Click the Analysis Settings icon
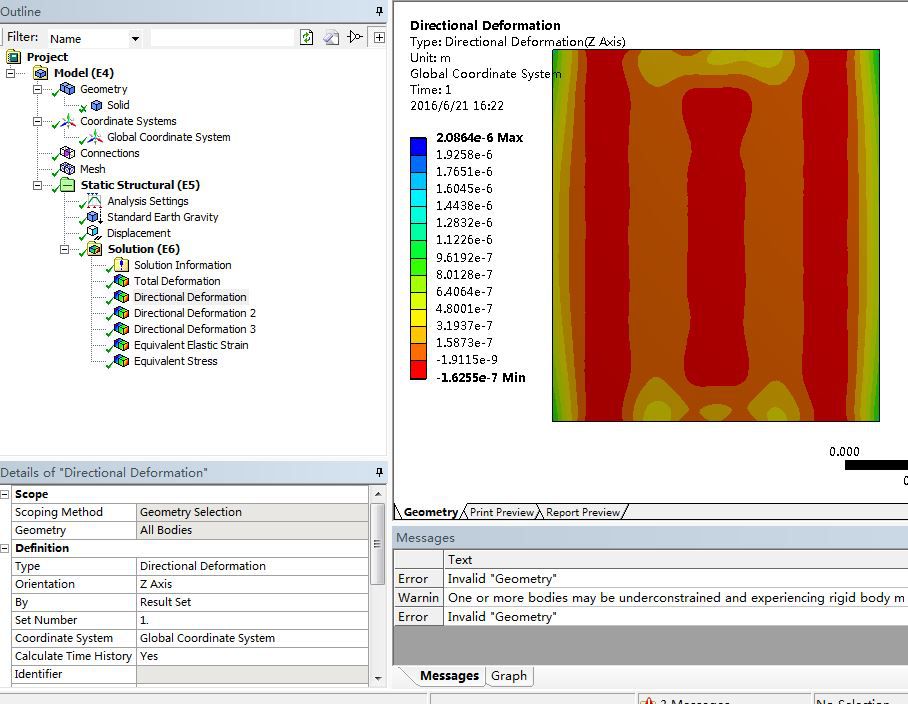This screenshot has height=704, width=908. pos(94,201)
